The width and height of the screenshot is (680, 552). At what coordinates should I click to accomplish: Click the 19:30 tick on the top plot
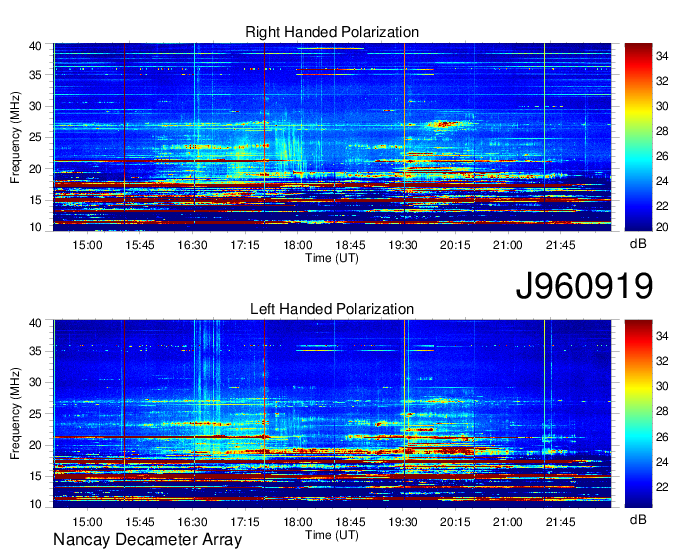point(402,245)
